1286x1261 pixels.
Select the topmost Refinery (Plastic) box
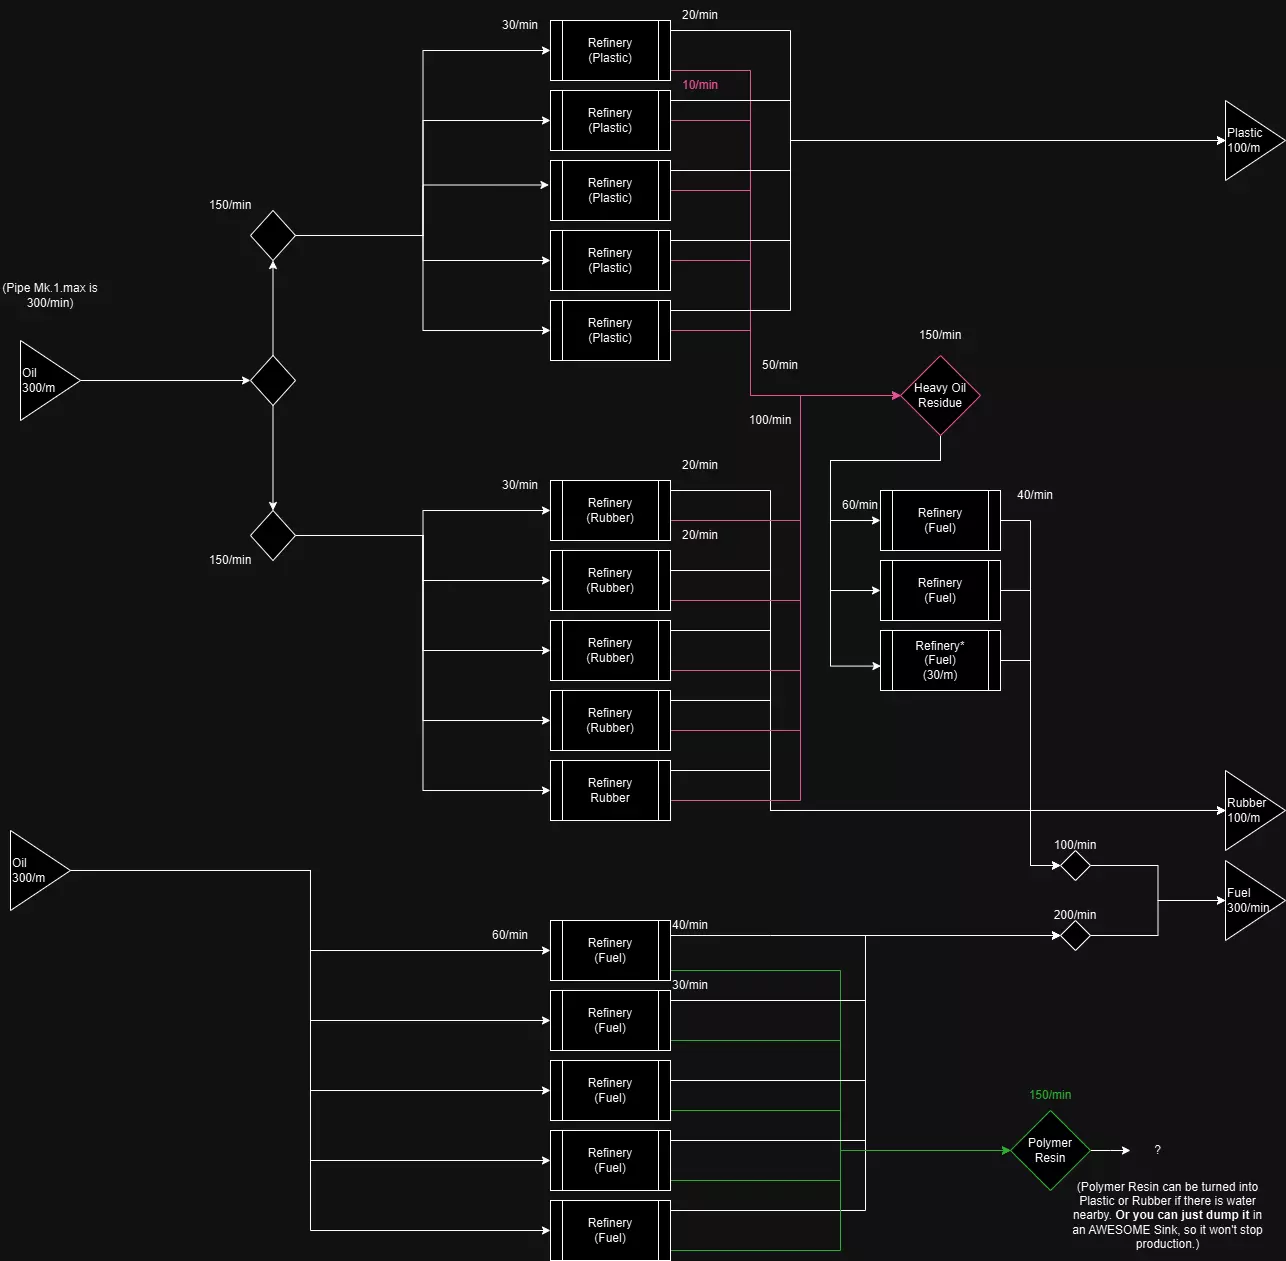[x=610, y=50]
